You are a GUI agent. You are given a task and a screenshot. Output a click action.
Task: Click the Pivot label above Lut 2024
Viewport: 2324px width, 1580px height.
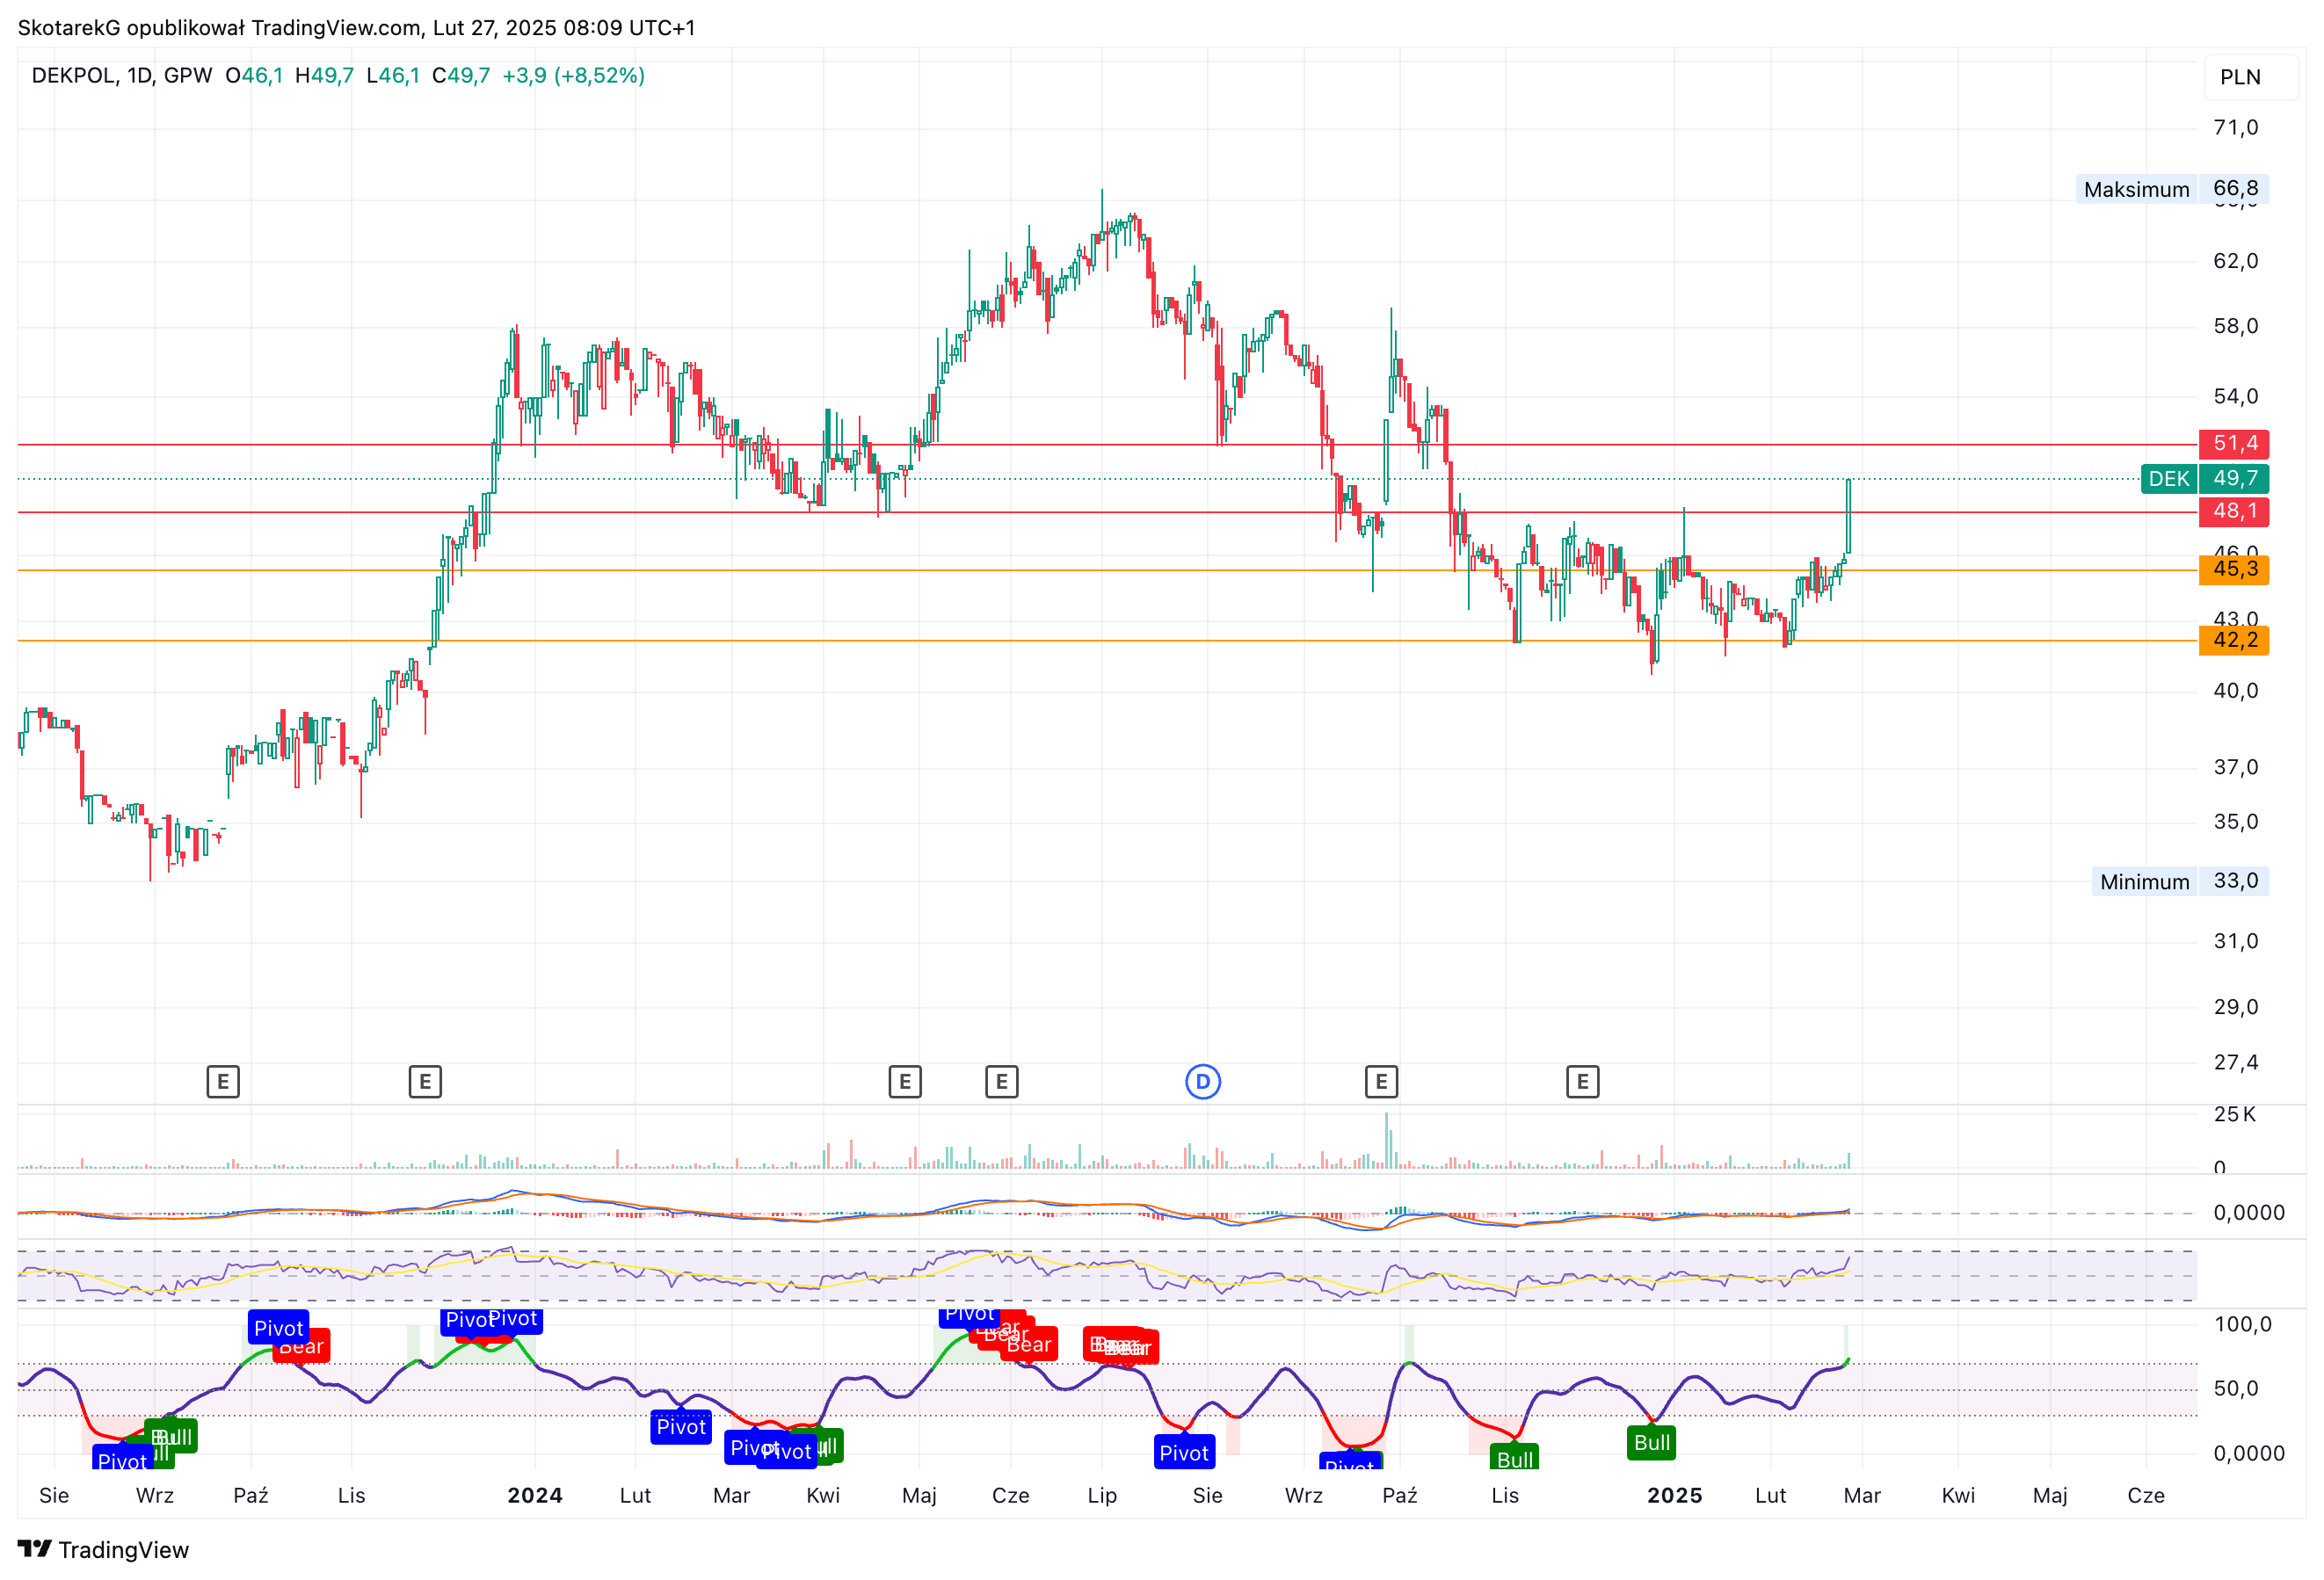click(681, 1427)
